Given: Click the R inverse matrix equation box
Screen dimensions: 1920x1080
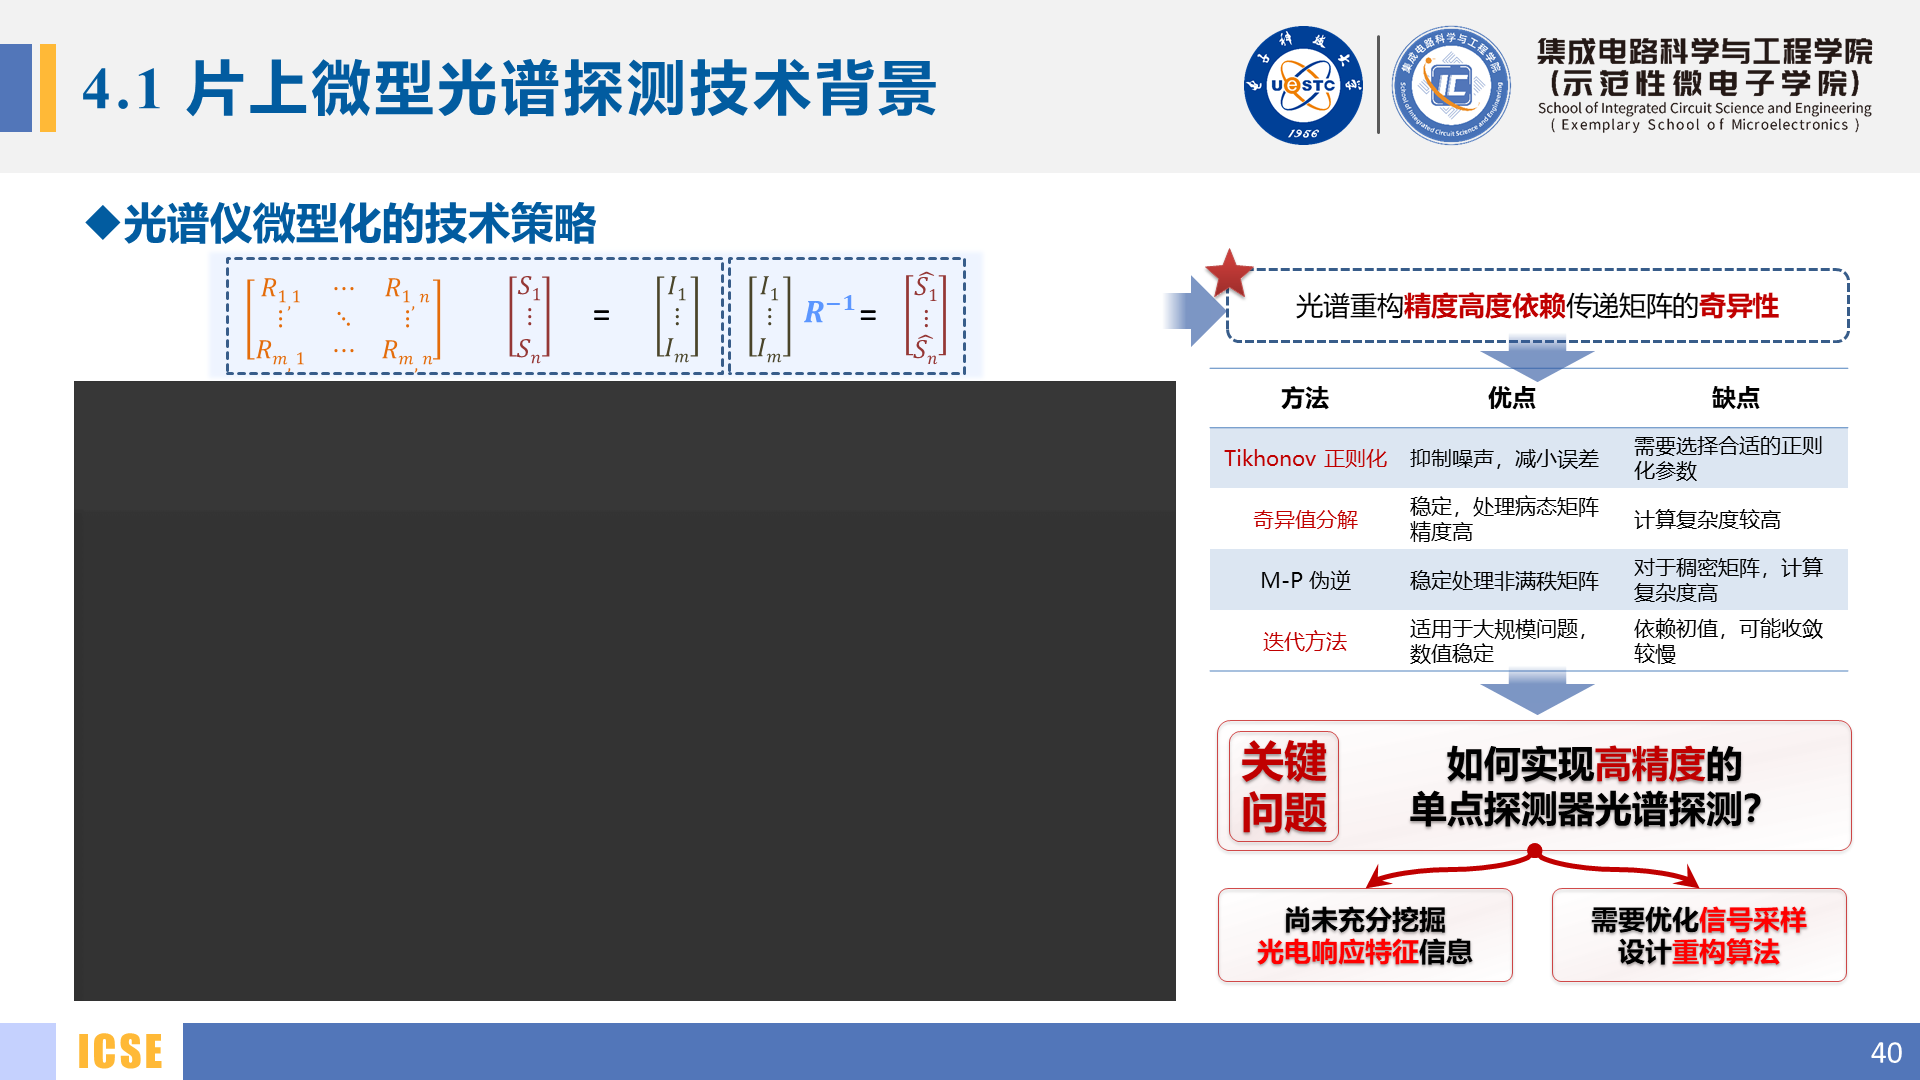Looking at the screenshot, I should (846, 316).
